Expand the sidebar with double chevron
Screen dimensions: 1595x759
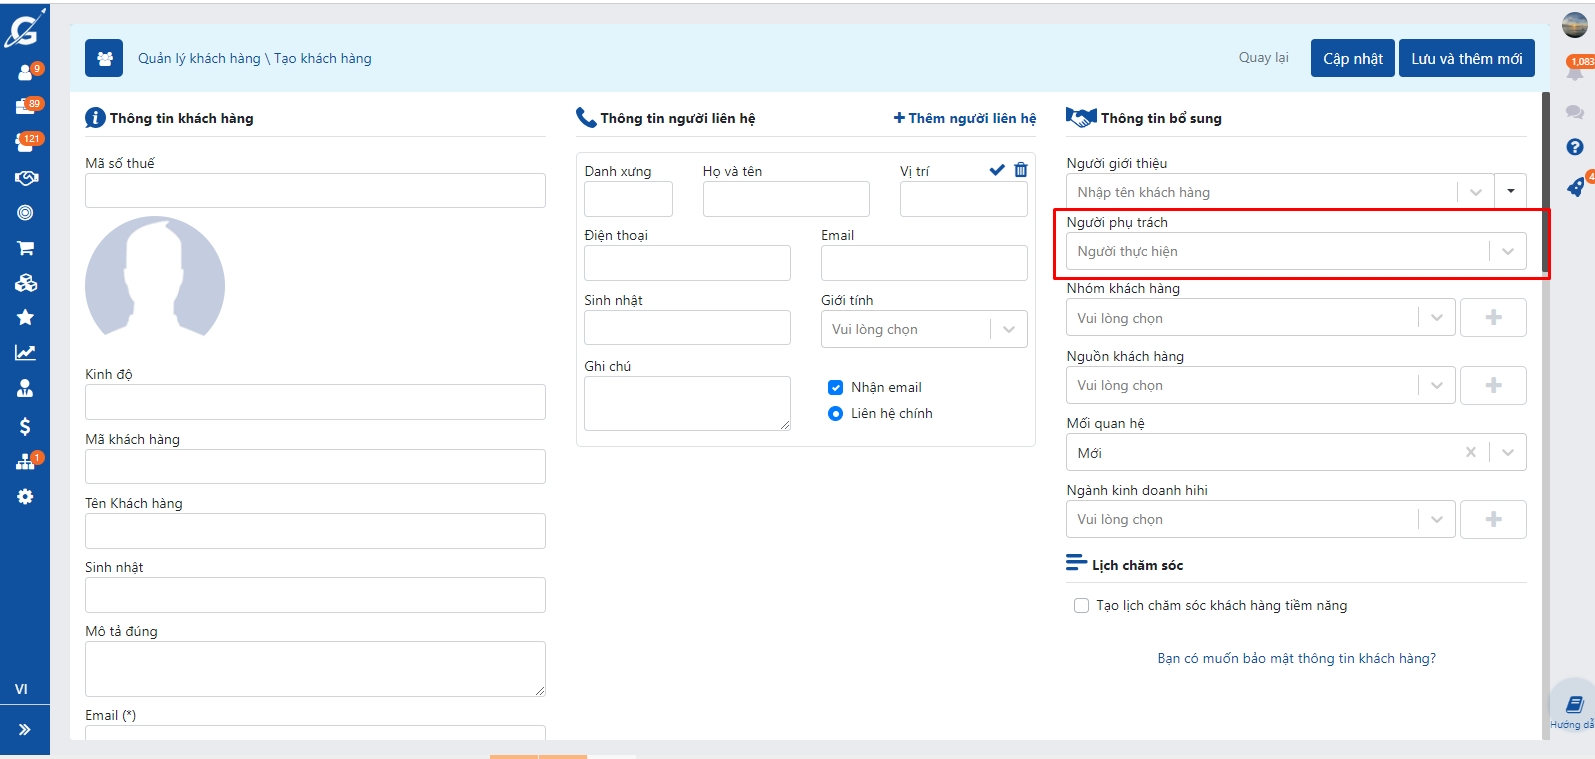[25, 729]
